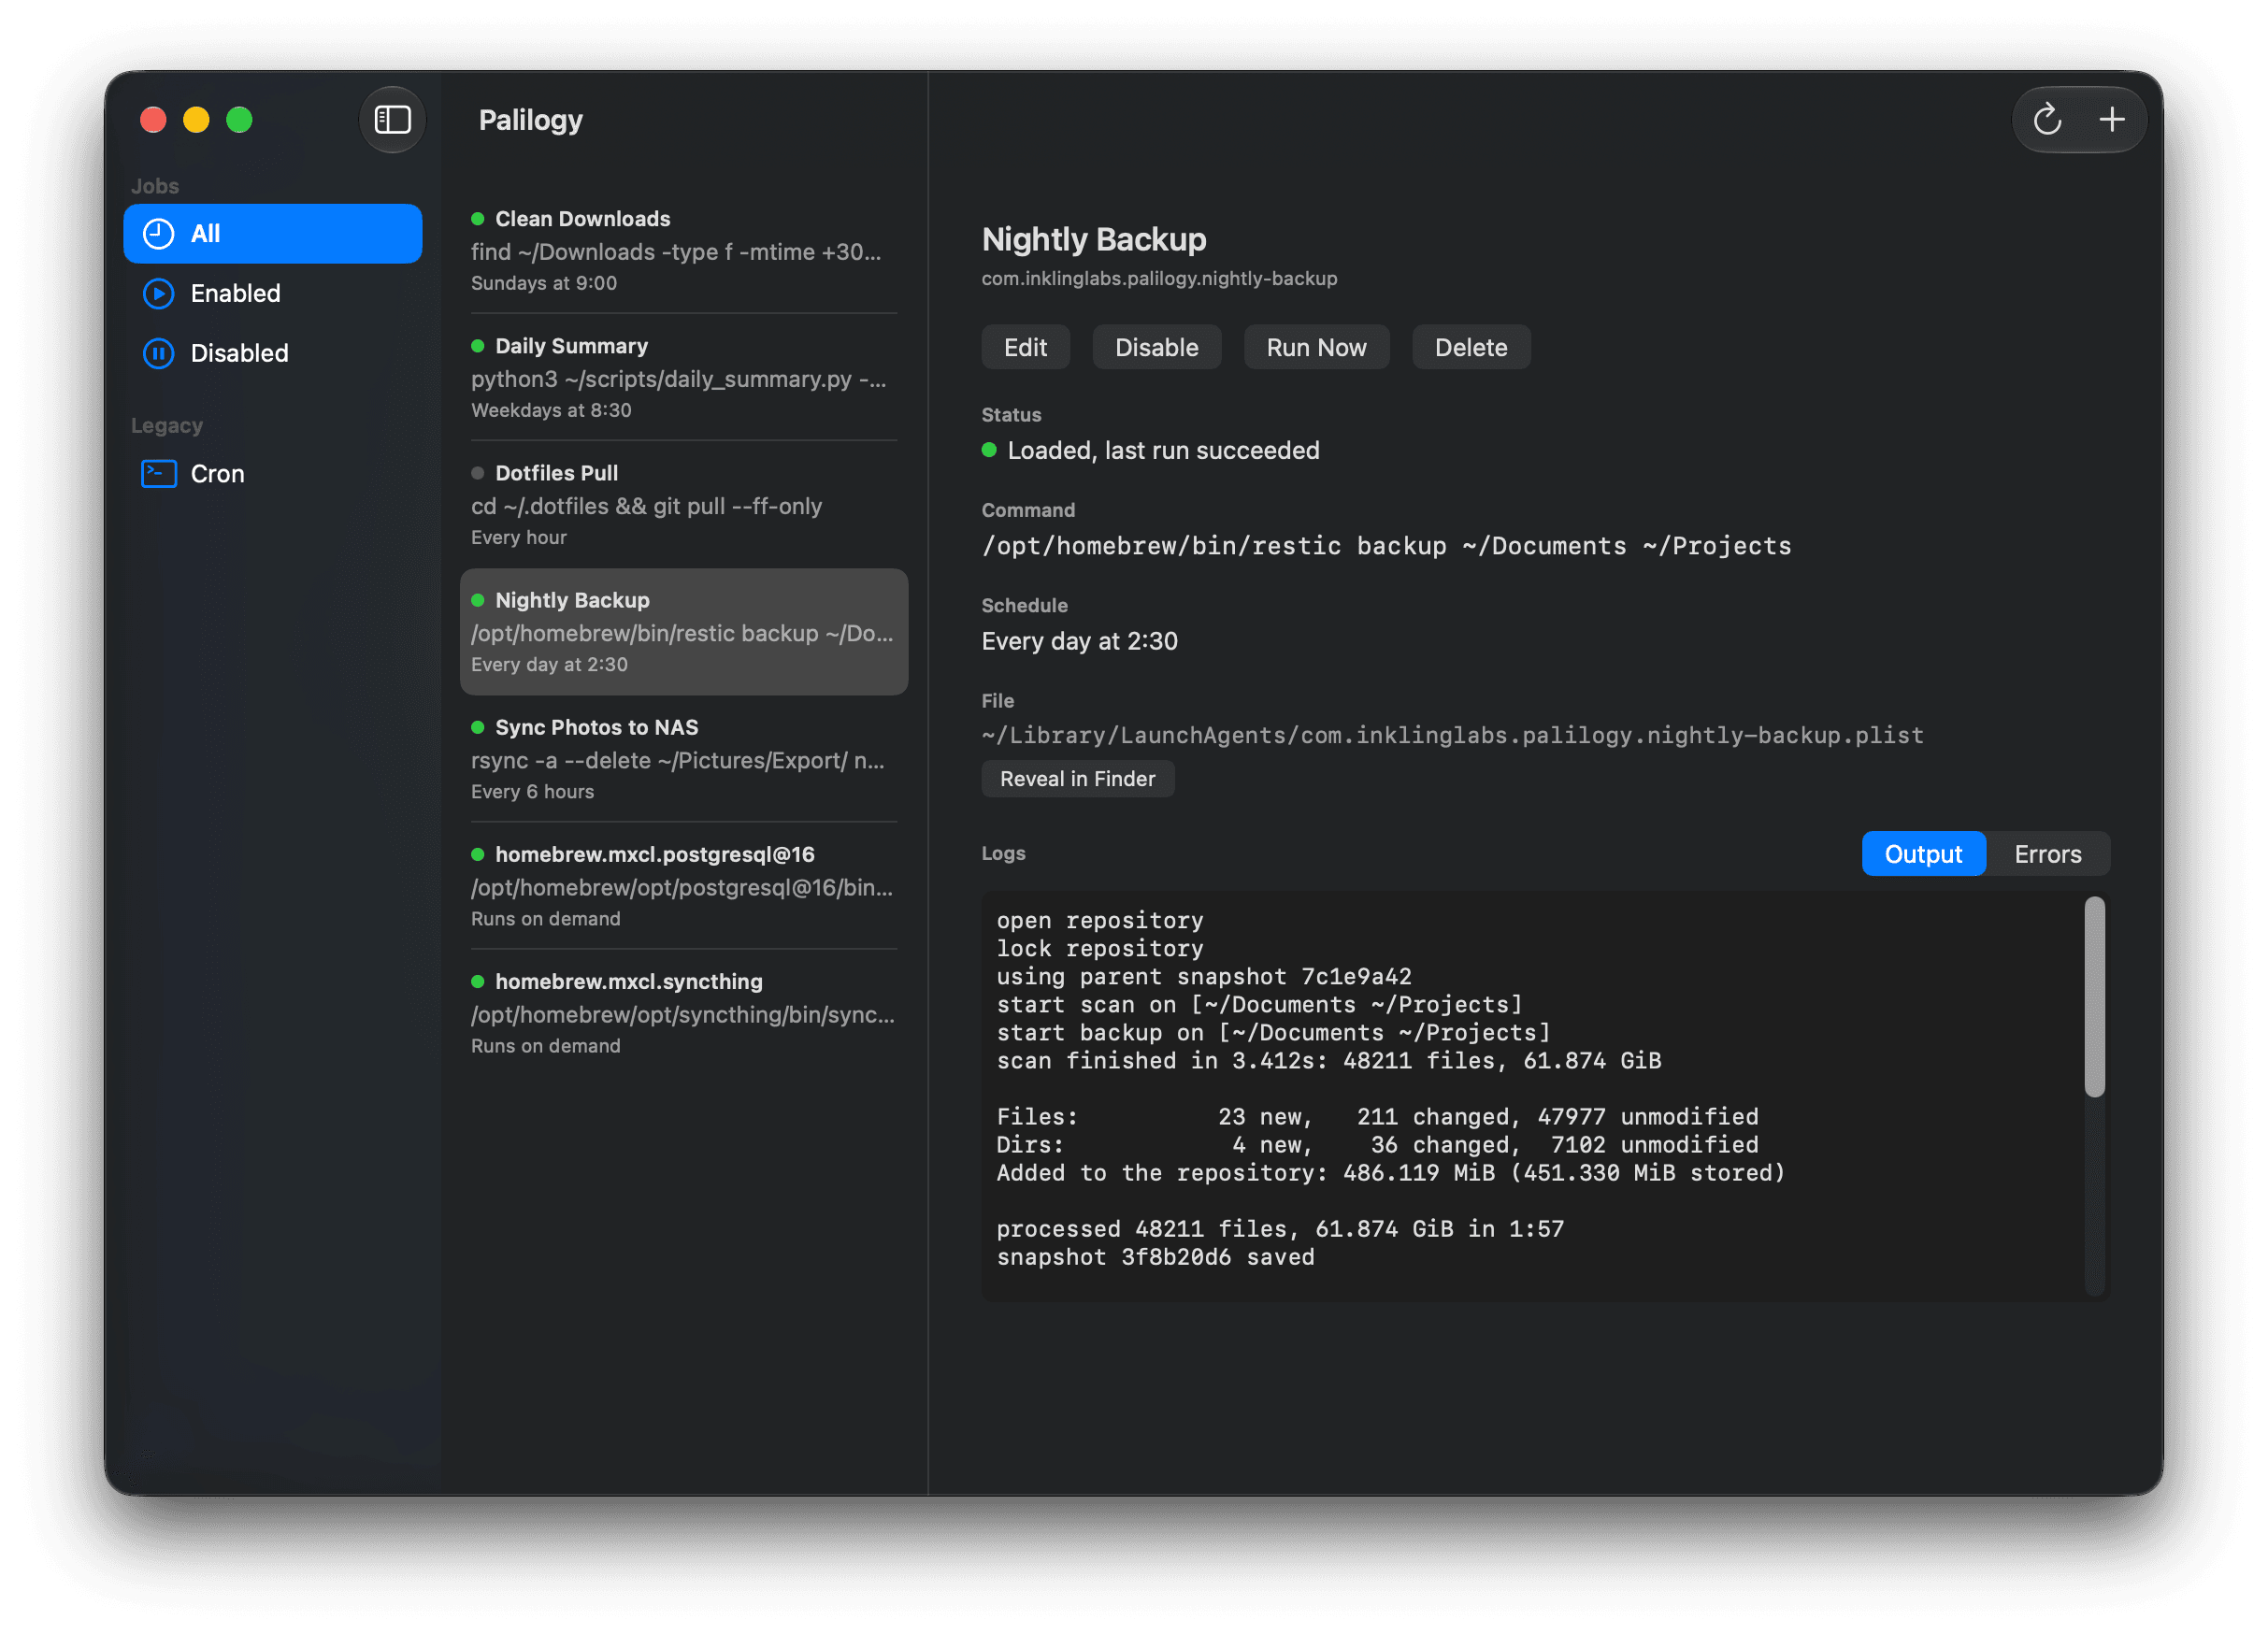Click 'Weekdays at 8:30' schedule text
Screen dimensions: 2268x1634
tap(550, 410)
